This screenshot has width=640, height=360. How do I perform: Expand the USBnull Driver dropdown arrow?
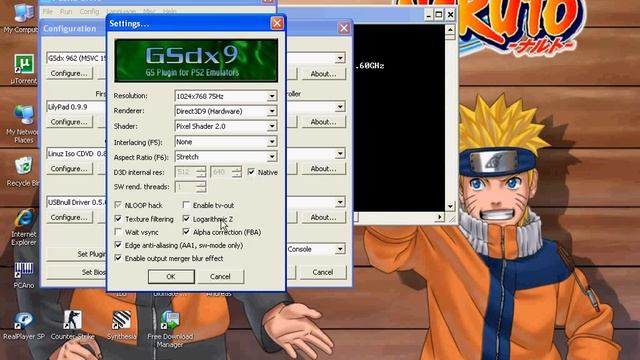340,202
